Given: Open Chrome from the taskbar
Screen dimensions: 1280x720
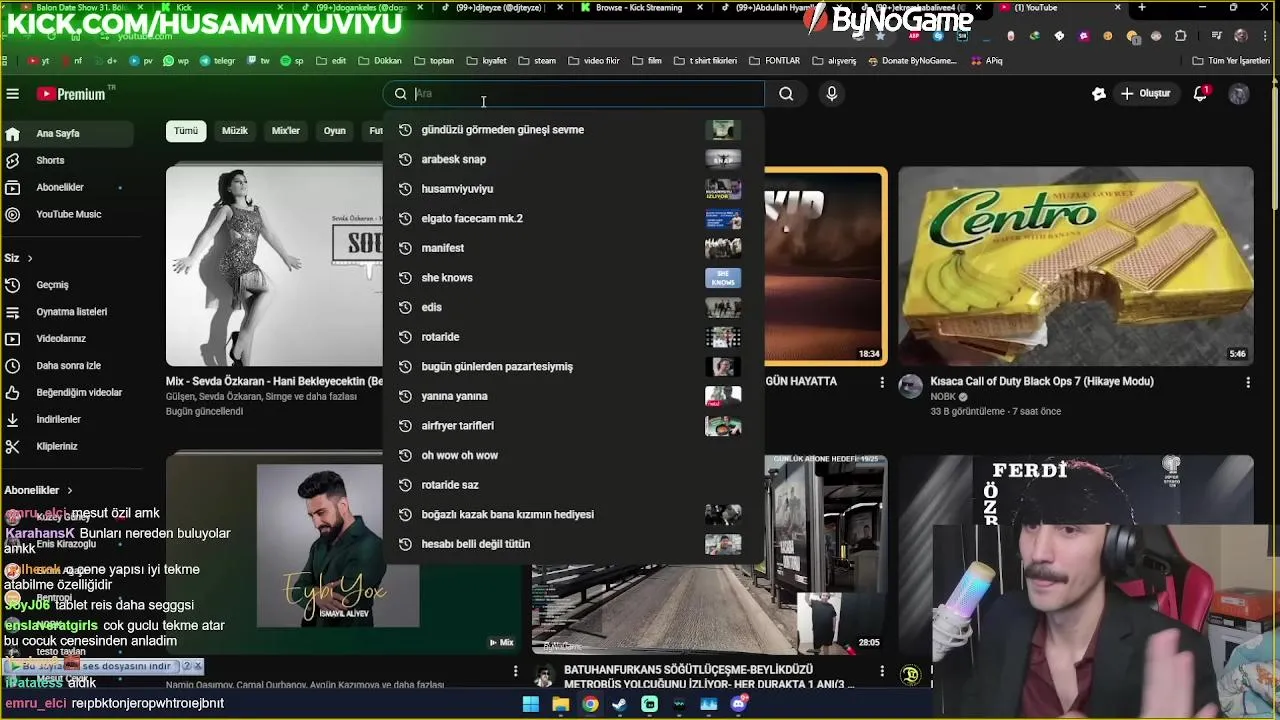Looking at the screenshot, I should pyautogui.click(x=591, y=704).
